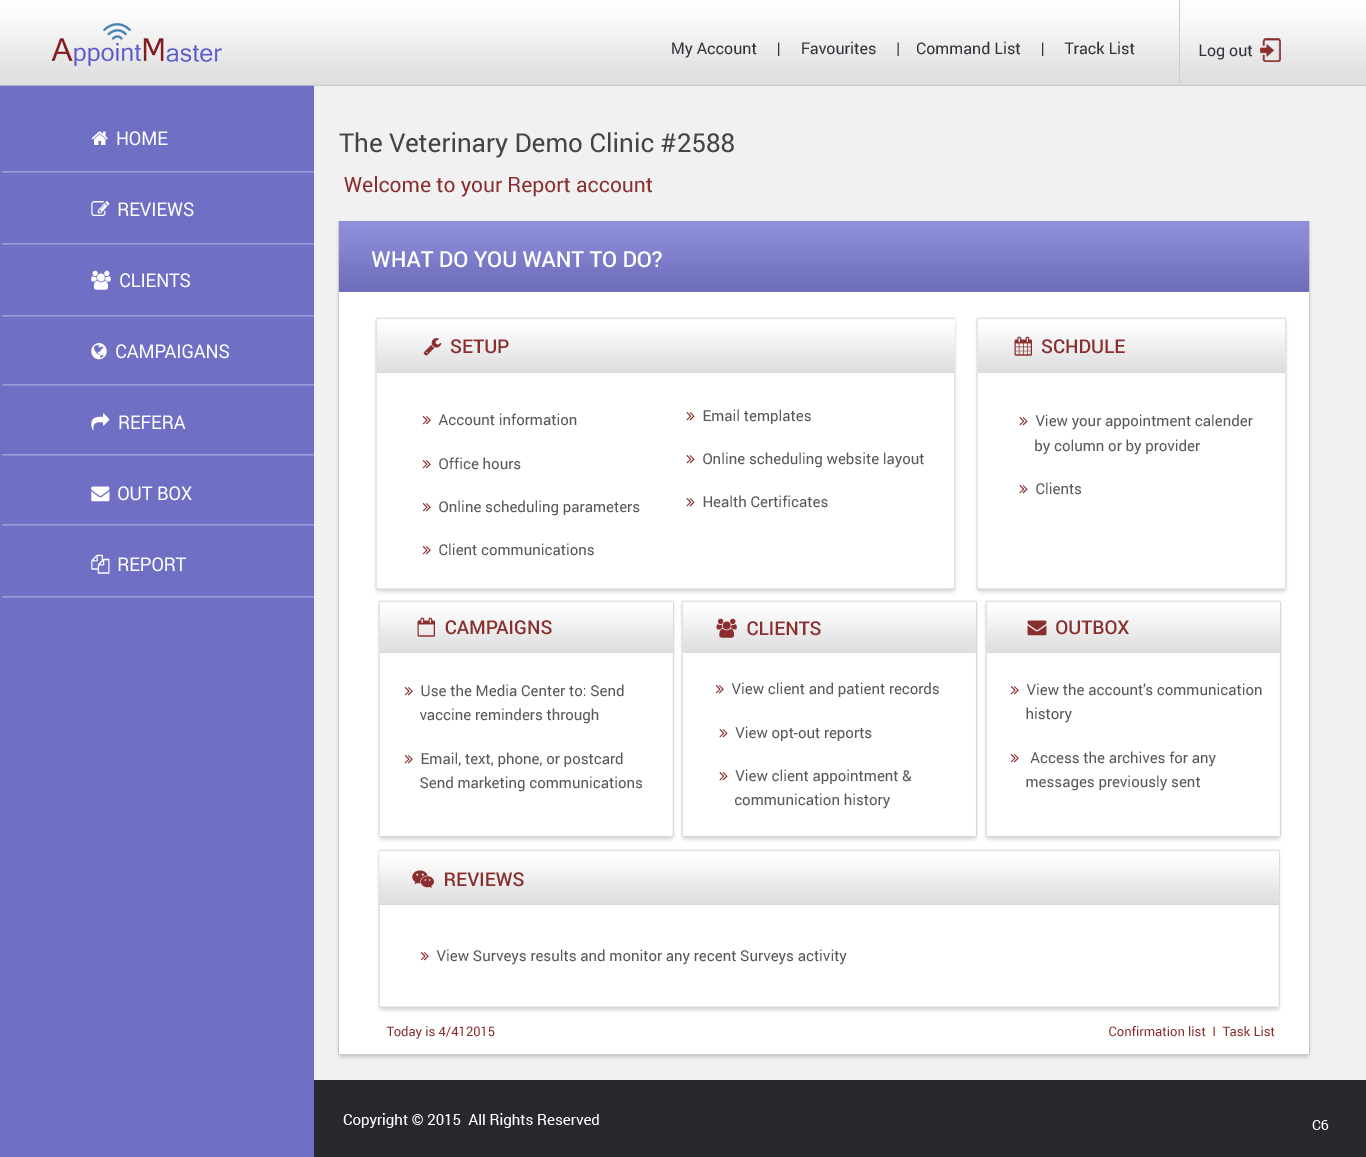Open Command List in the top menu
Viewport: 1366px width, 1157px height.
[x=968, y=48]
